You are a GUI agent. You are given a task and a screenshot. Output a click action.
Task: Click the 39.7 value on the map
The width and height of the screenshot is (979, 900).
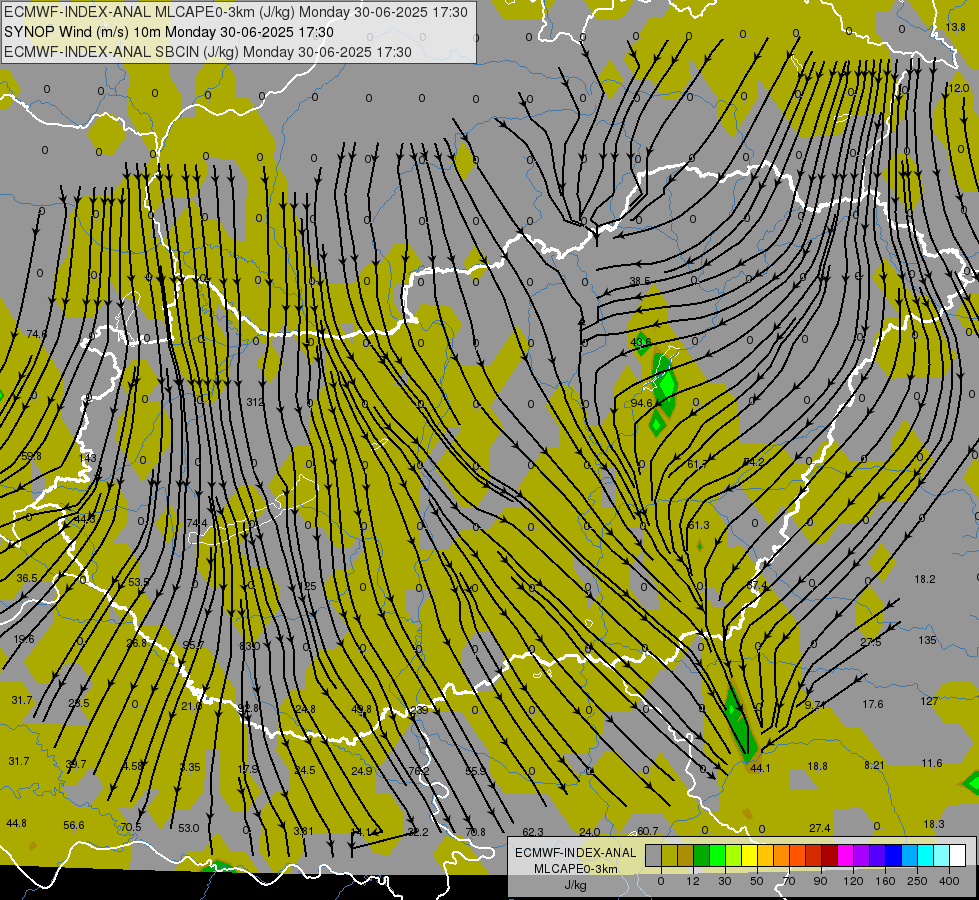[76, 764]
